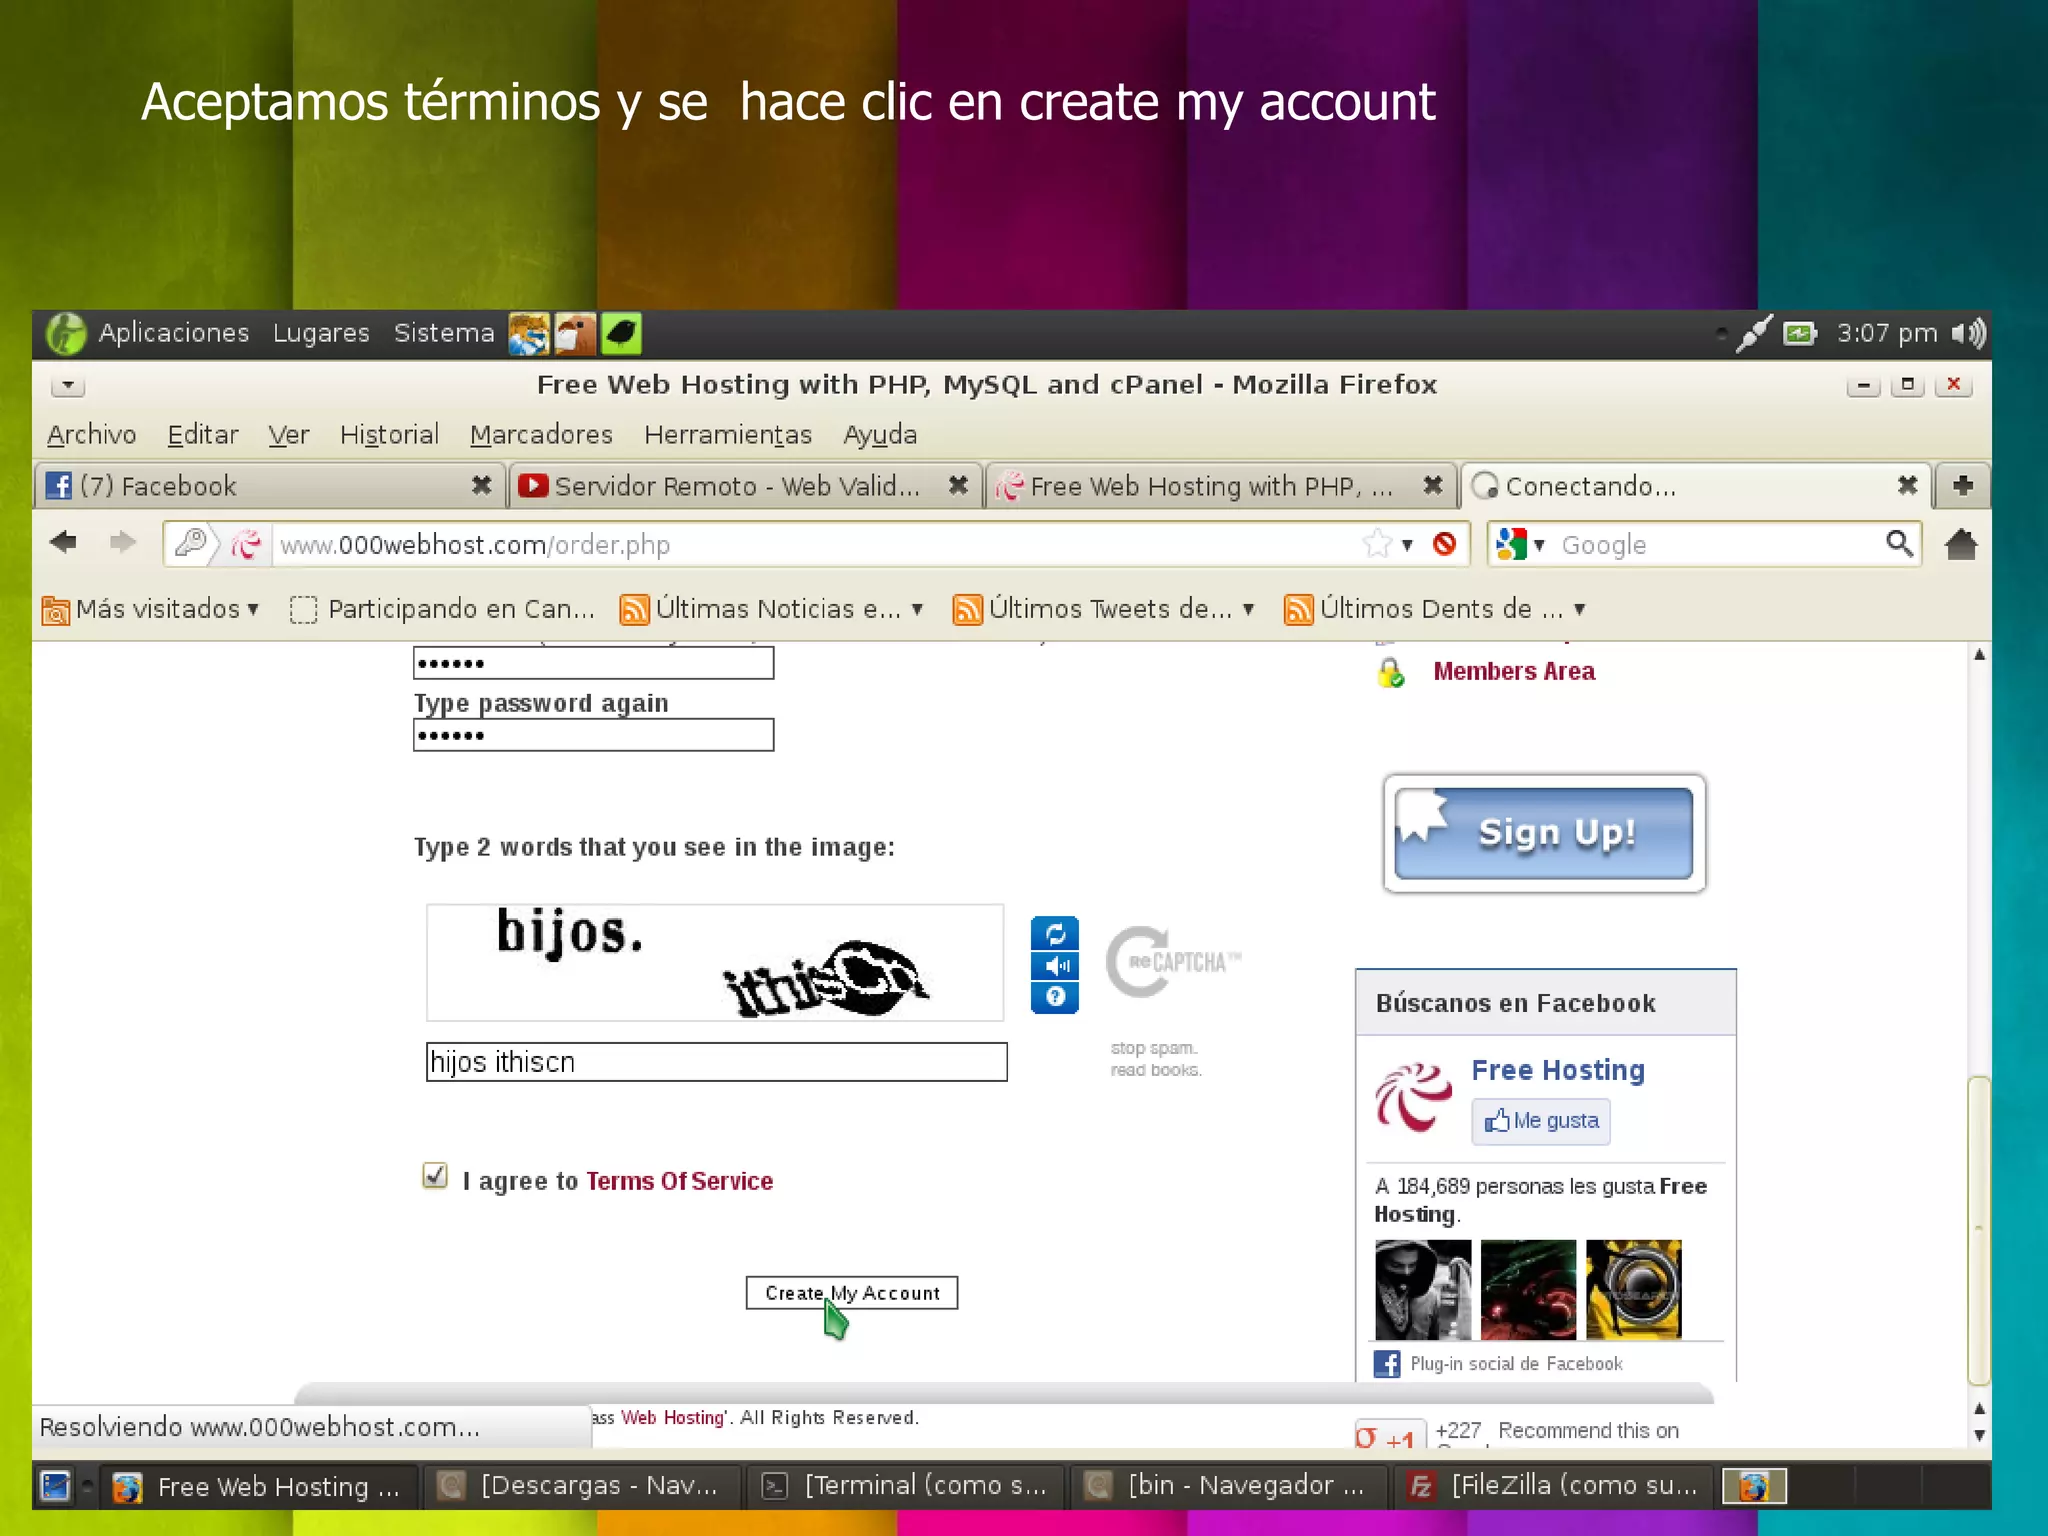Click the Firefox forward arrow
Viewport: 2048px width, 1536px height.
click(x=122, y=542)
